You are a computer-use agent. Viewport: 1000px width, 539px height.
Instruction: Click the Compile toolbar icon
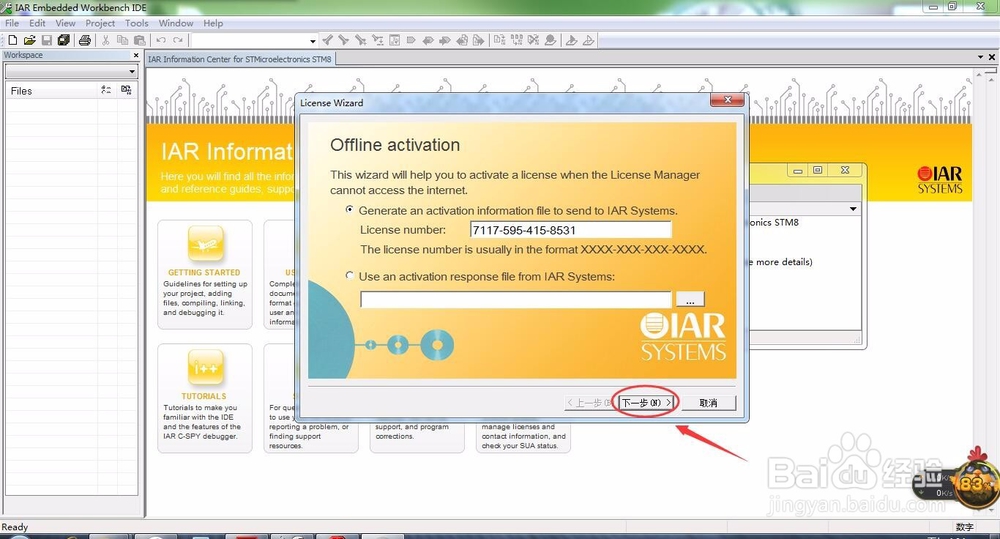500,40
